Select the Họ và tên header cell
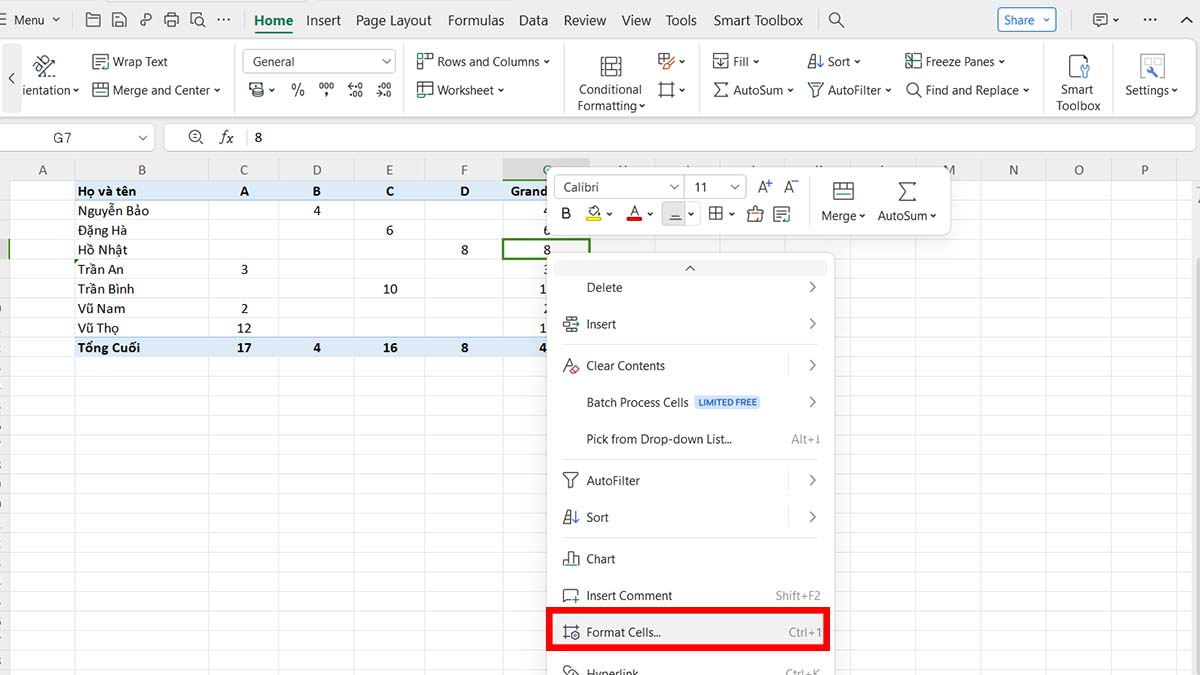Image resolution: width=1200 pixels, height=675 pixels. pos(142,191)
